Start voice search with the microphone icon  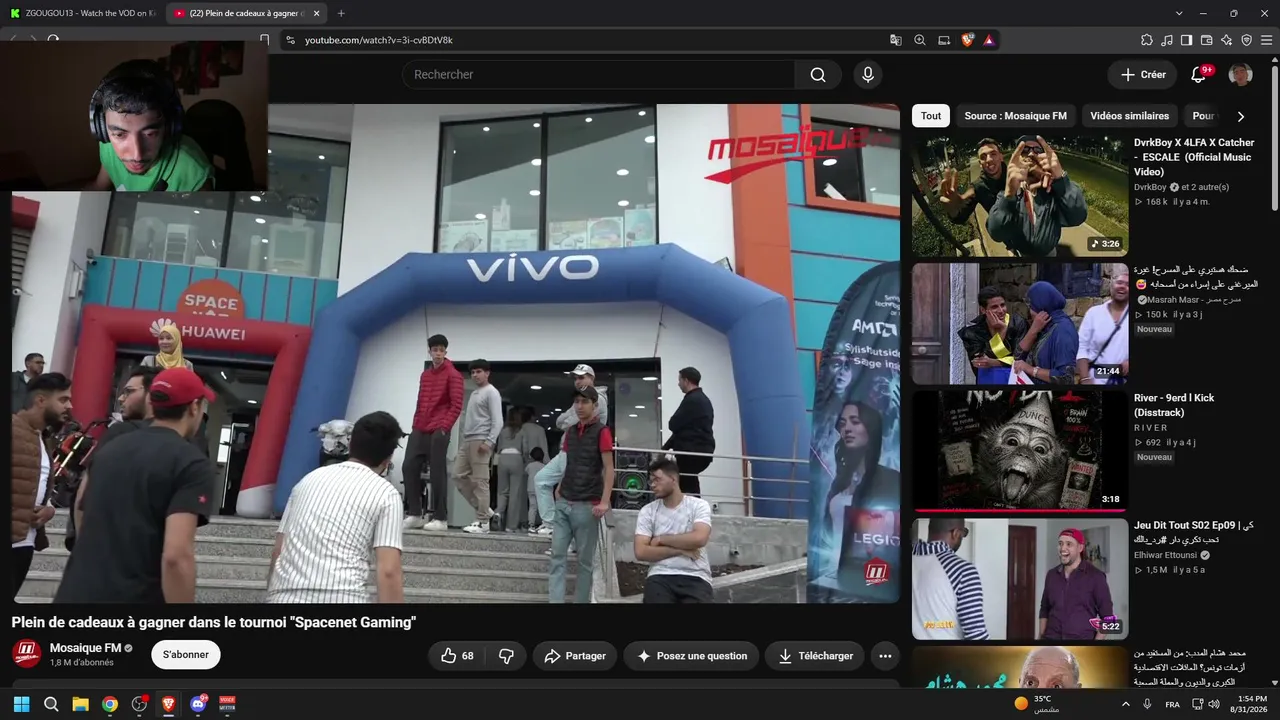click(x=868, y=75)
